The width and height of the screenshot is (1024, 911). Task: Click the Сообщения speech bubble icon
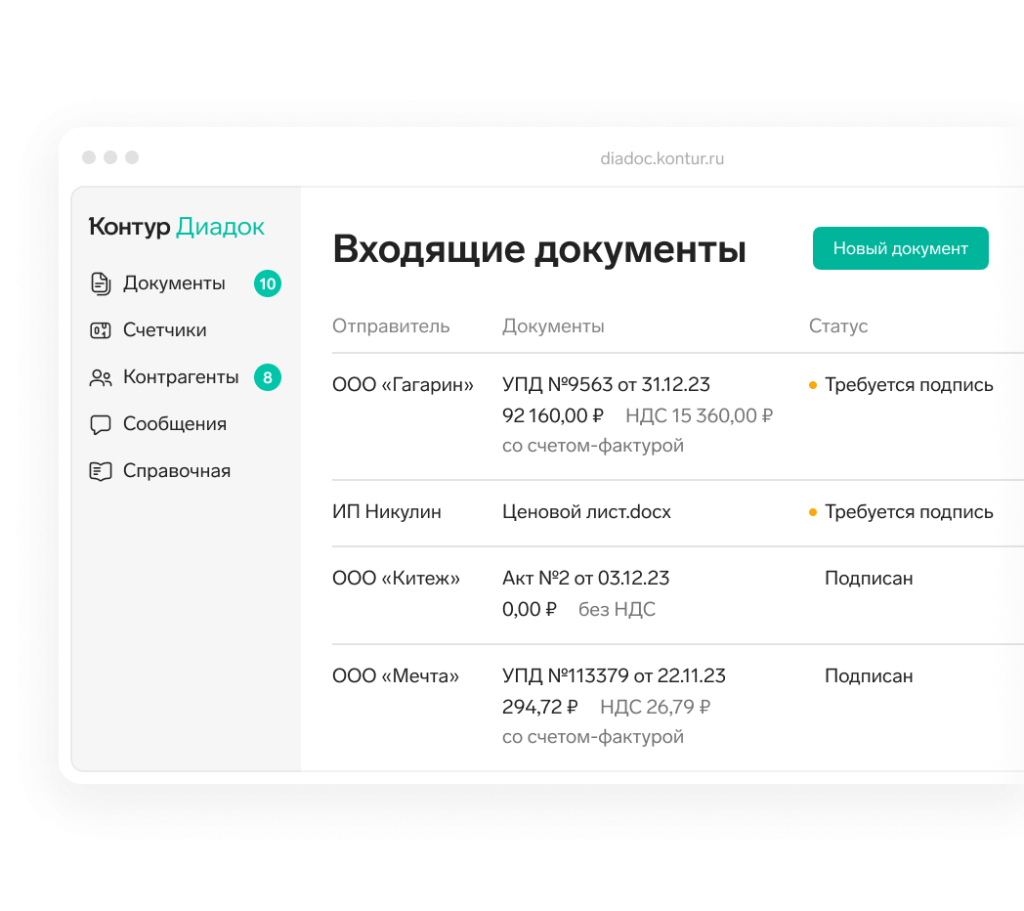pos(100,425)
